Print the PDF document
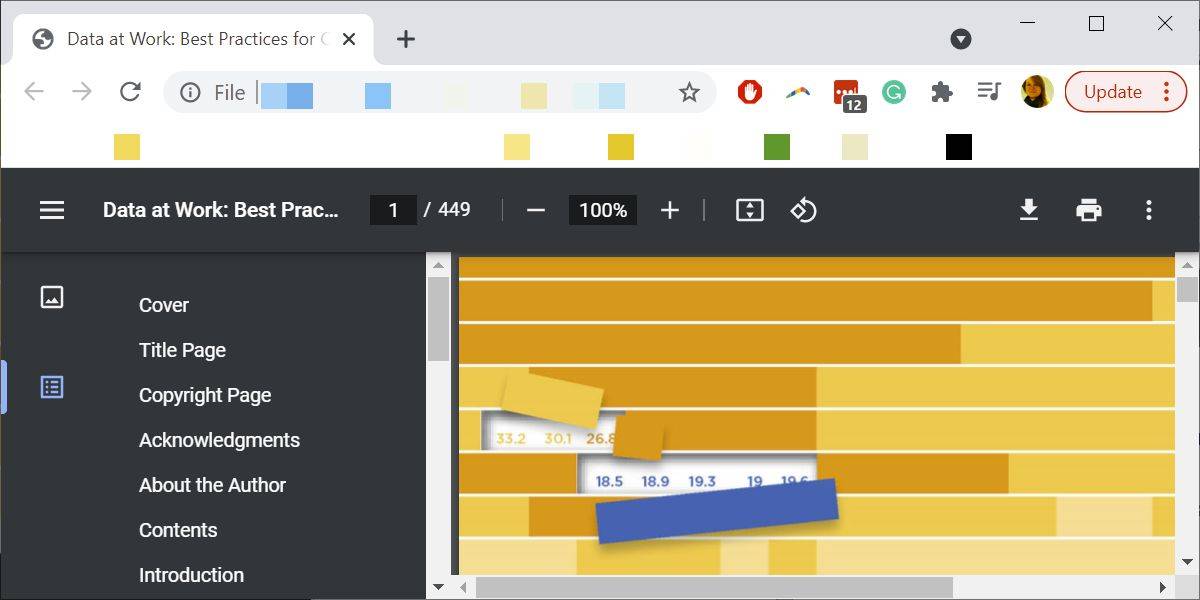Viewport: 1200px width, 600px height. [x=1089, y=210]
